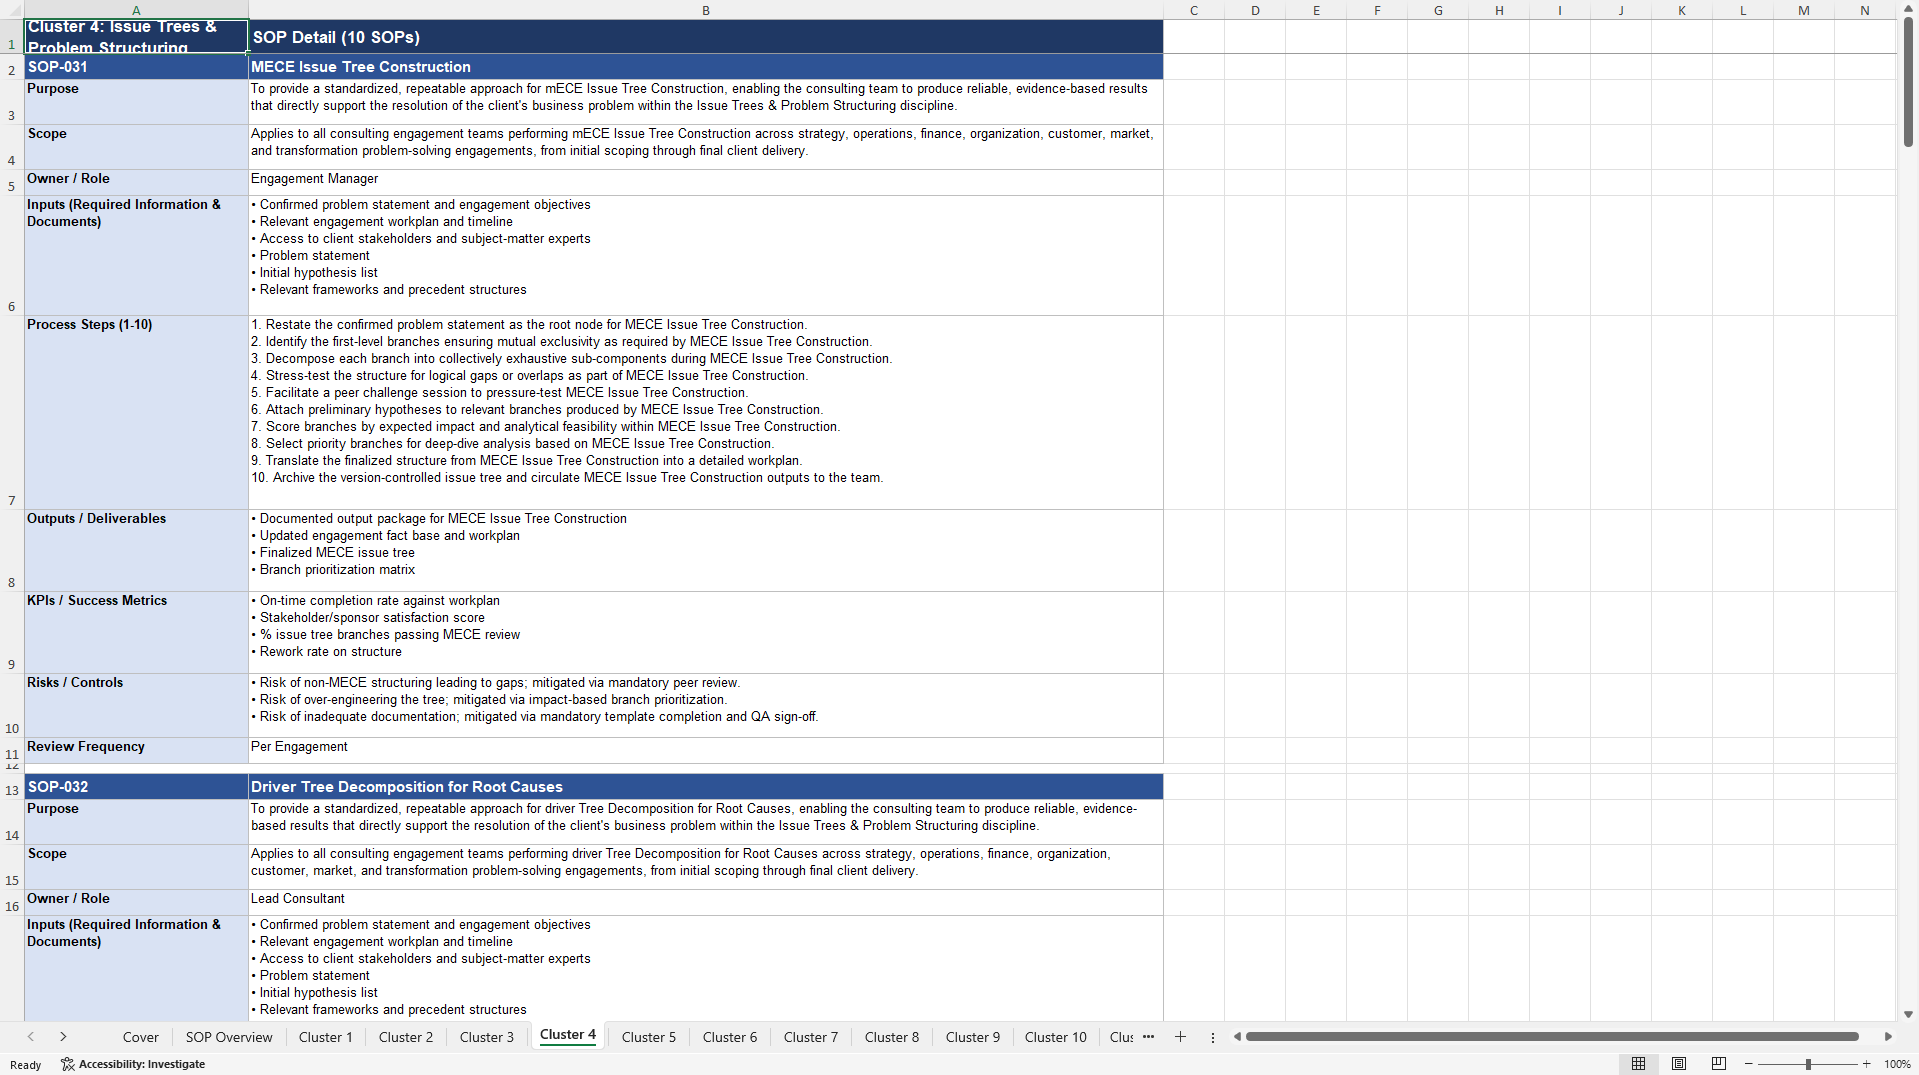Open the Cover sheet tab
1919x1075 pixels.
140,1037
